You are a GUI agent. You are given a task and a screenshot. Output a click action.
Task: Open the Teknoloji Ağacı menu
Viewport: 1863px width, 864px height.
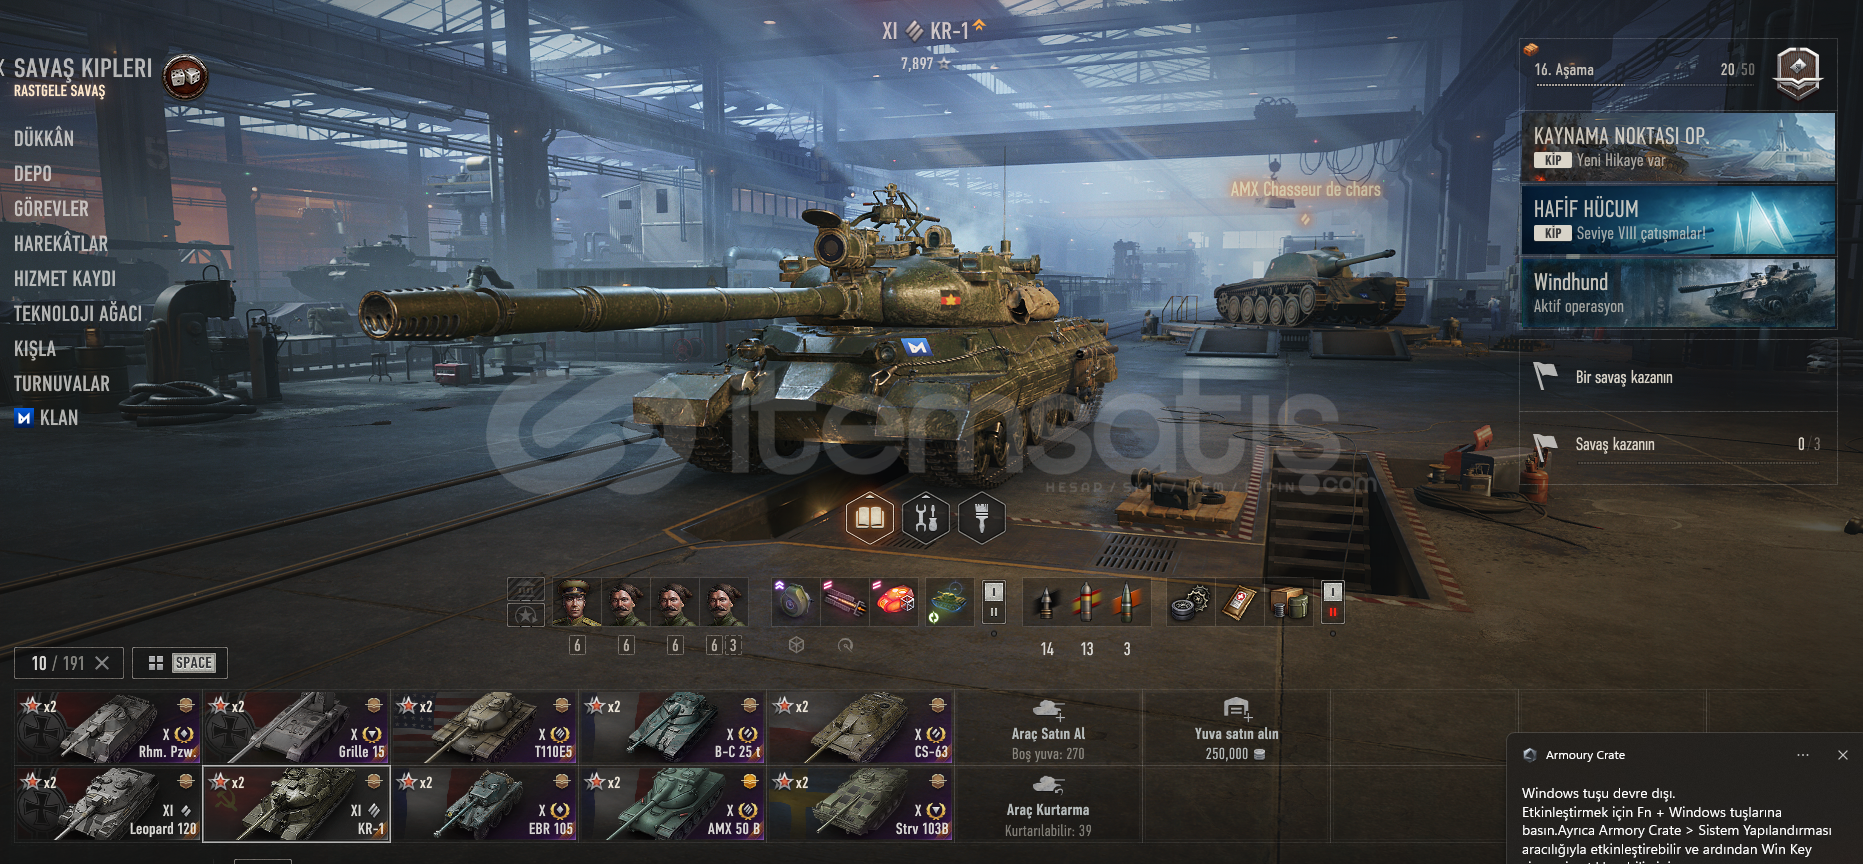pos(78,313)
